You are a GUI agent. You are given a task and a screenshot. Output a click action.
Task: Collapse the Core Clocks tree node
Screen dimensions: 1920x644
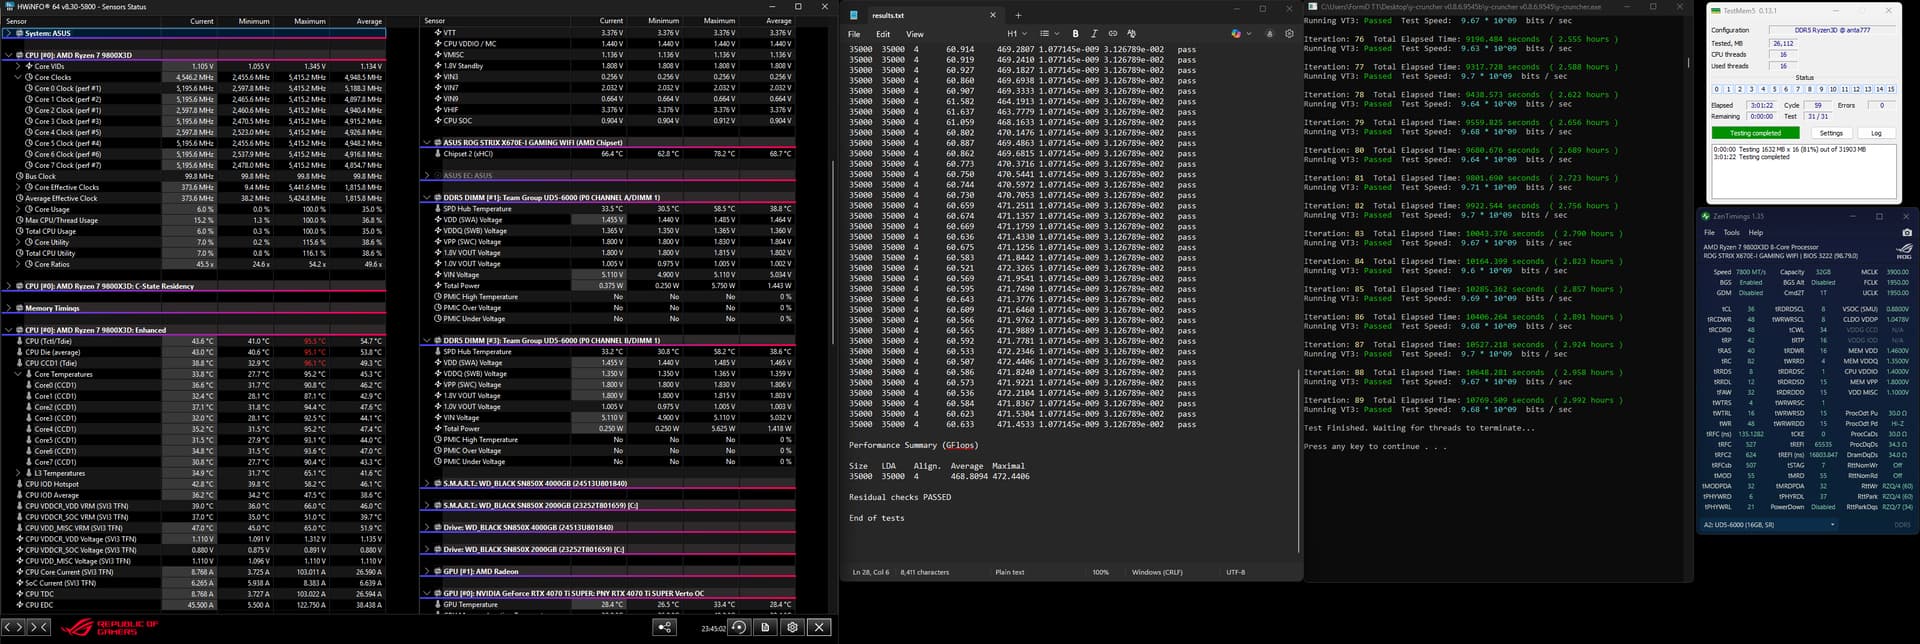tap(18, 77)
